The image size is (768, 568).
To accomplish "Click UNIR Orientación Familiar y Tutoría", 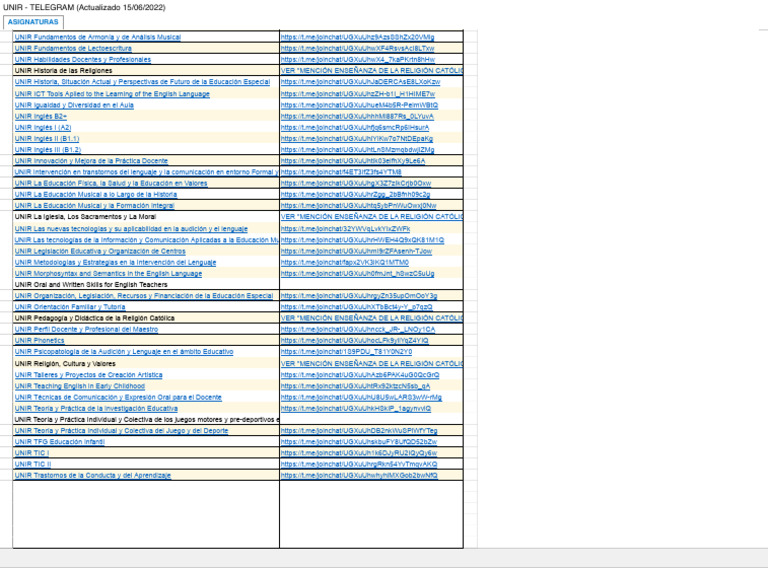I will [x=70, y=307].
